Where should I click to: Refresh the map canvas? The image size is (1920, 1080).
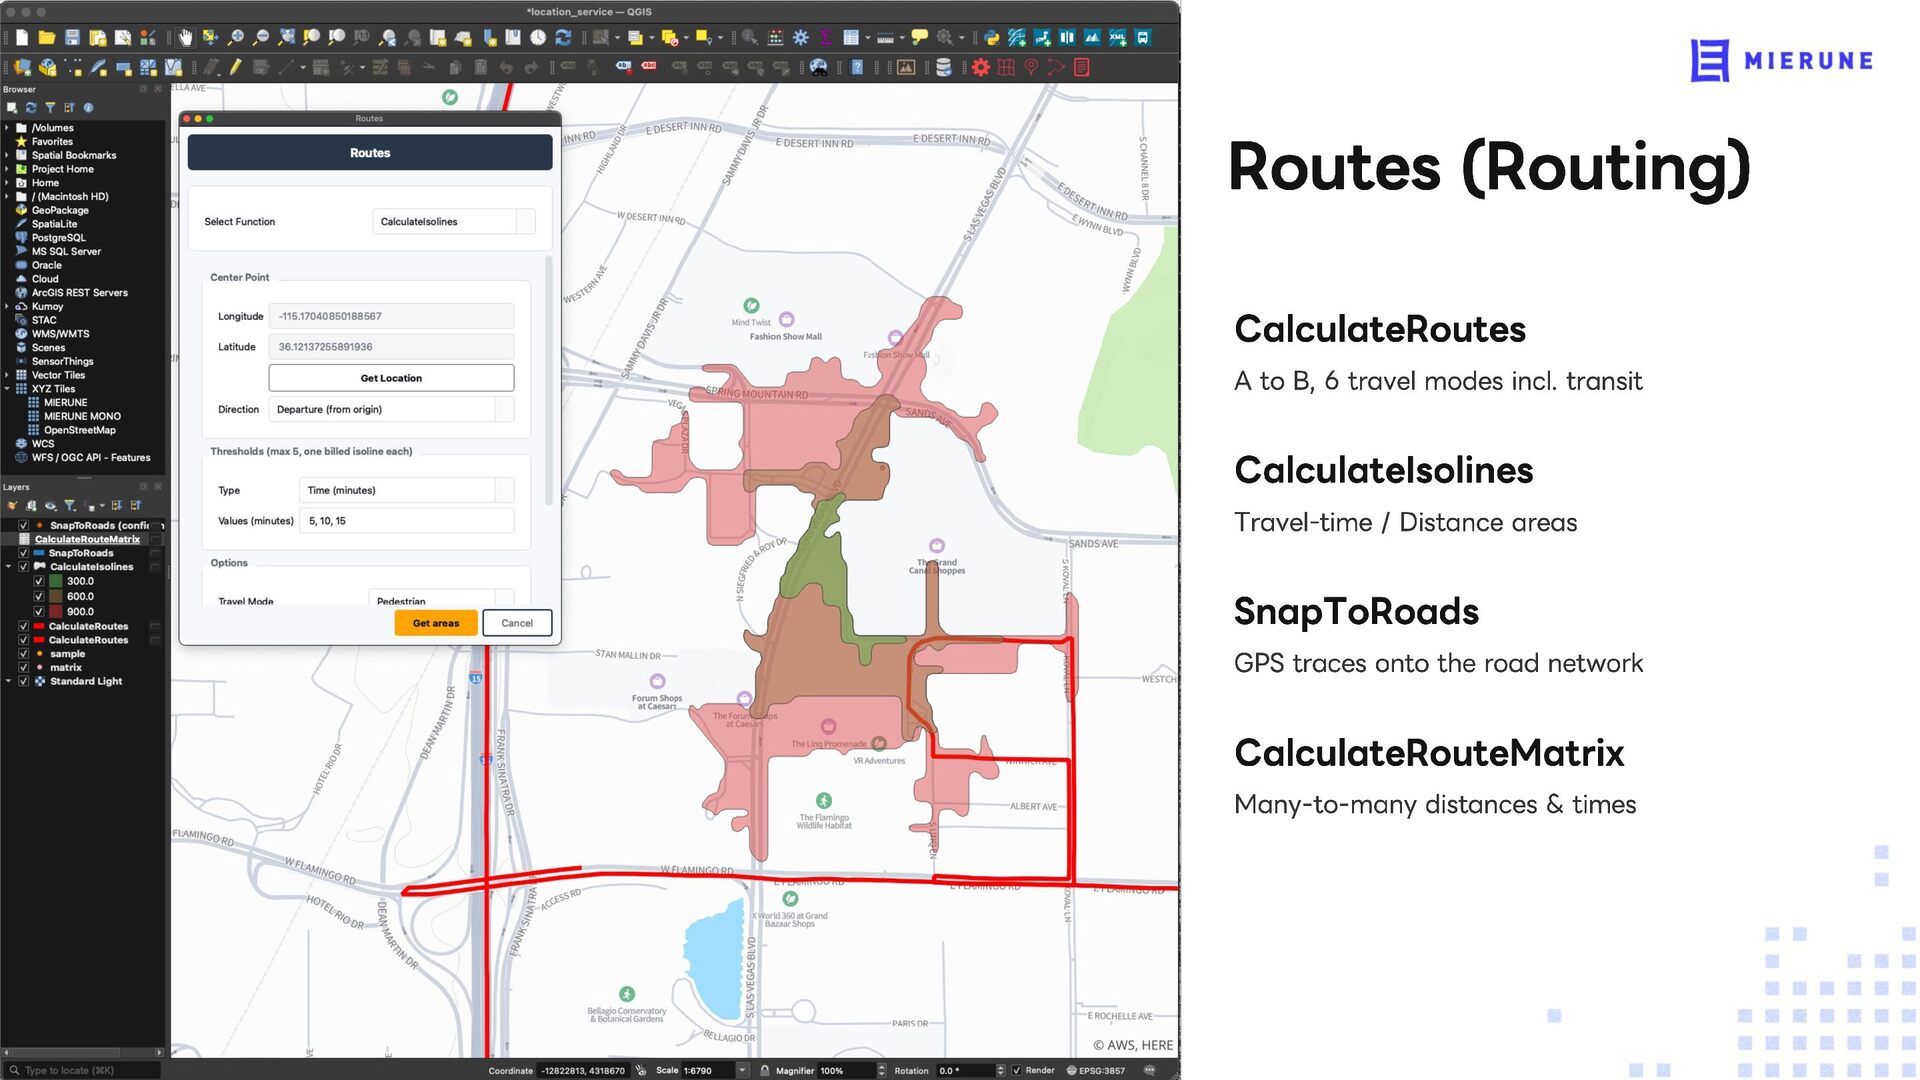[563, 38]
